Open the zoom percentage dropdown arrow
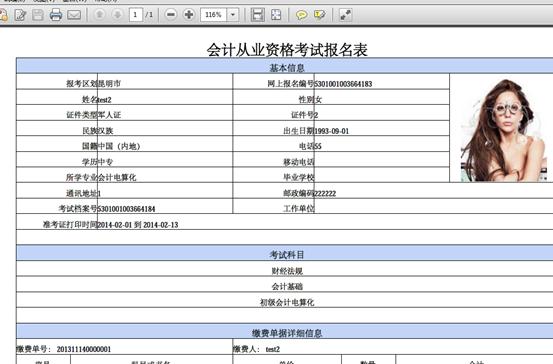 [233, 15]
